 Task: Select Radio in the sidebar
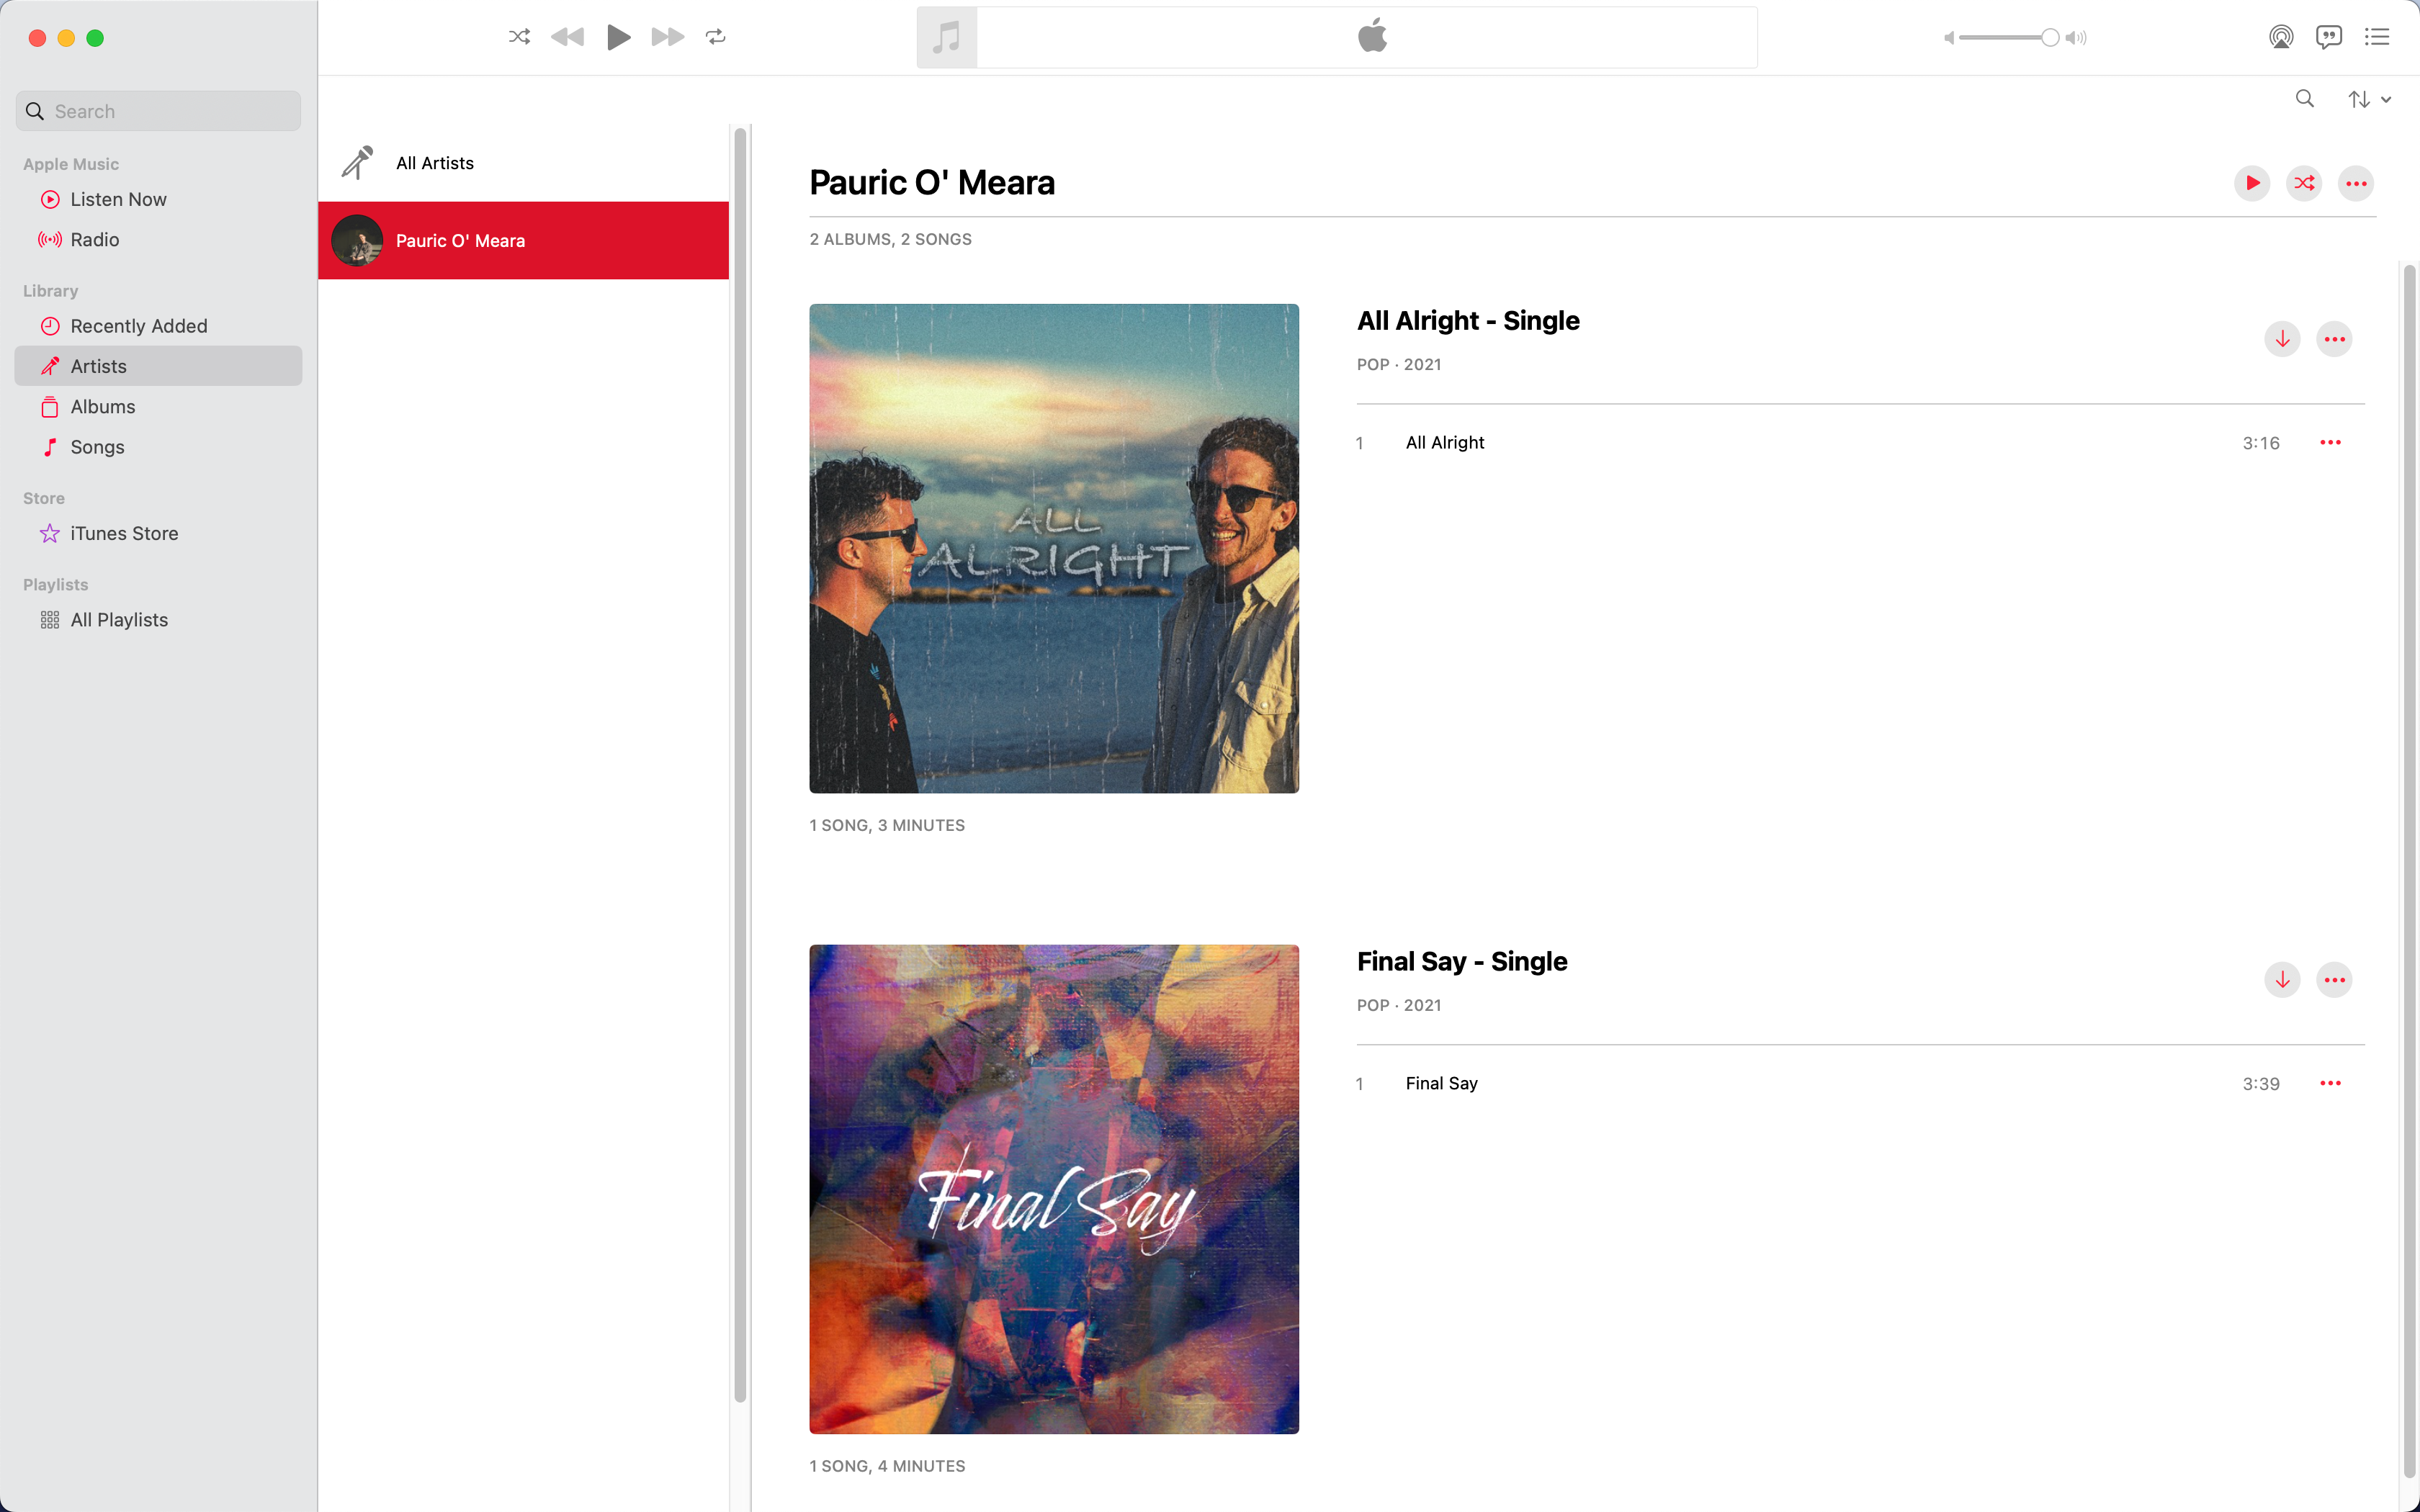(x=96, y=239)
